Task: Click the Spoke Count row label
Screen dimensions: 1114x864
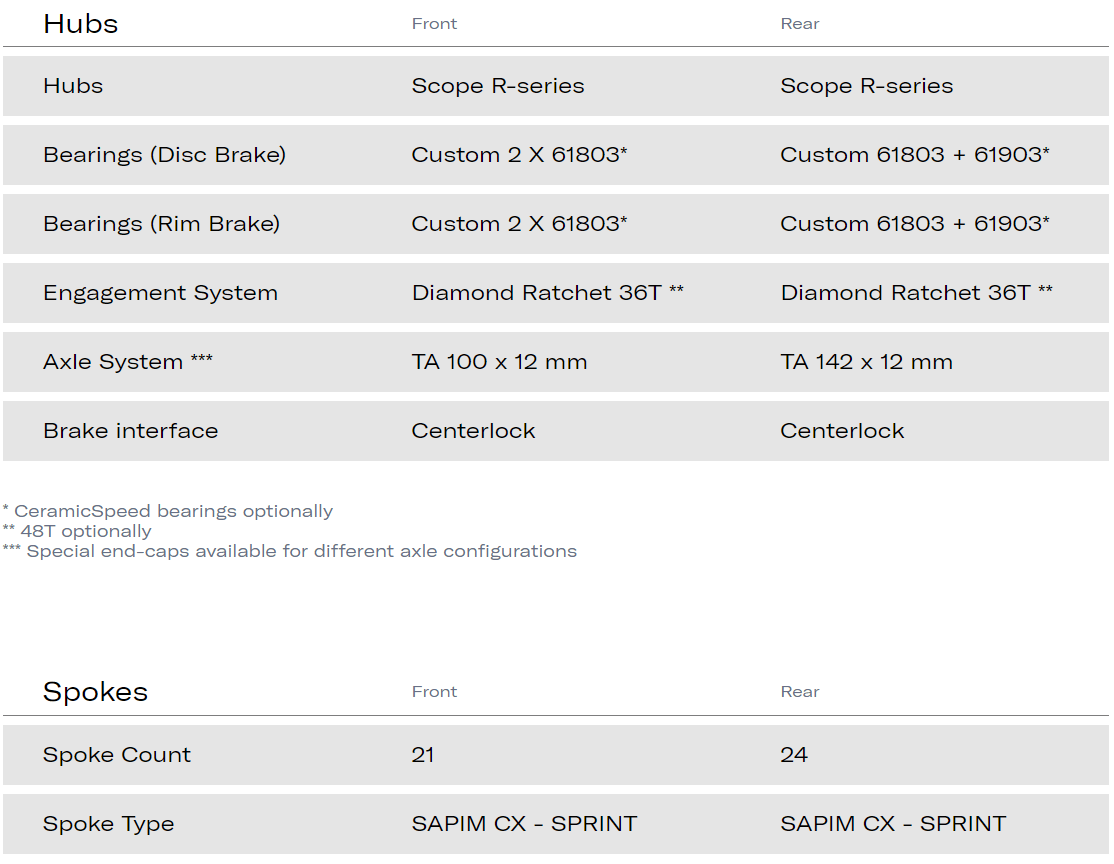Action: [117, 755]
